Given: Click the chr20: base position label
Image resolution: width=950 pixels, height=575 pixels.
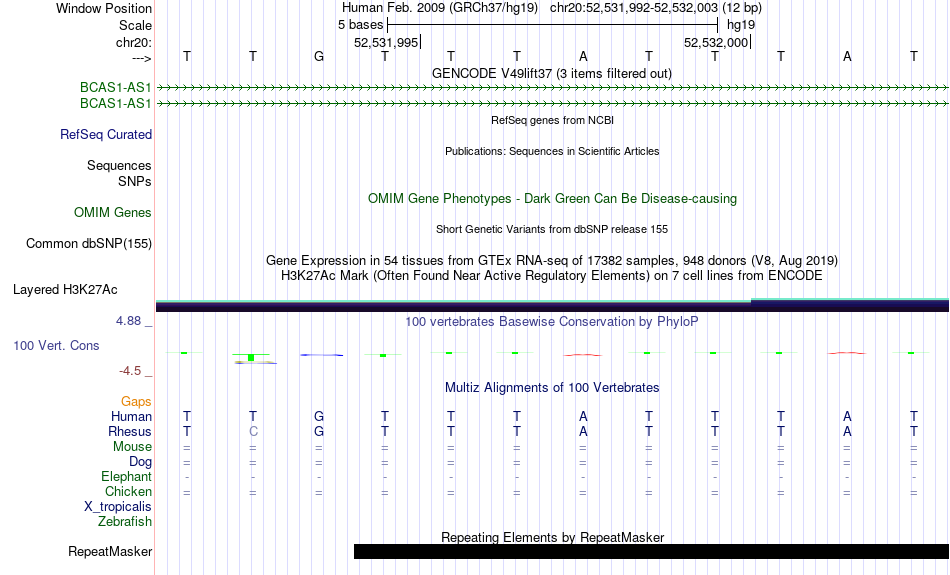Looking at the screenshot, I should (x=133, y=42).
